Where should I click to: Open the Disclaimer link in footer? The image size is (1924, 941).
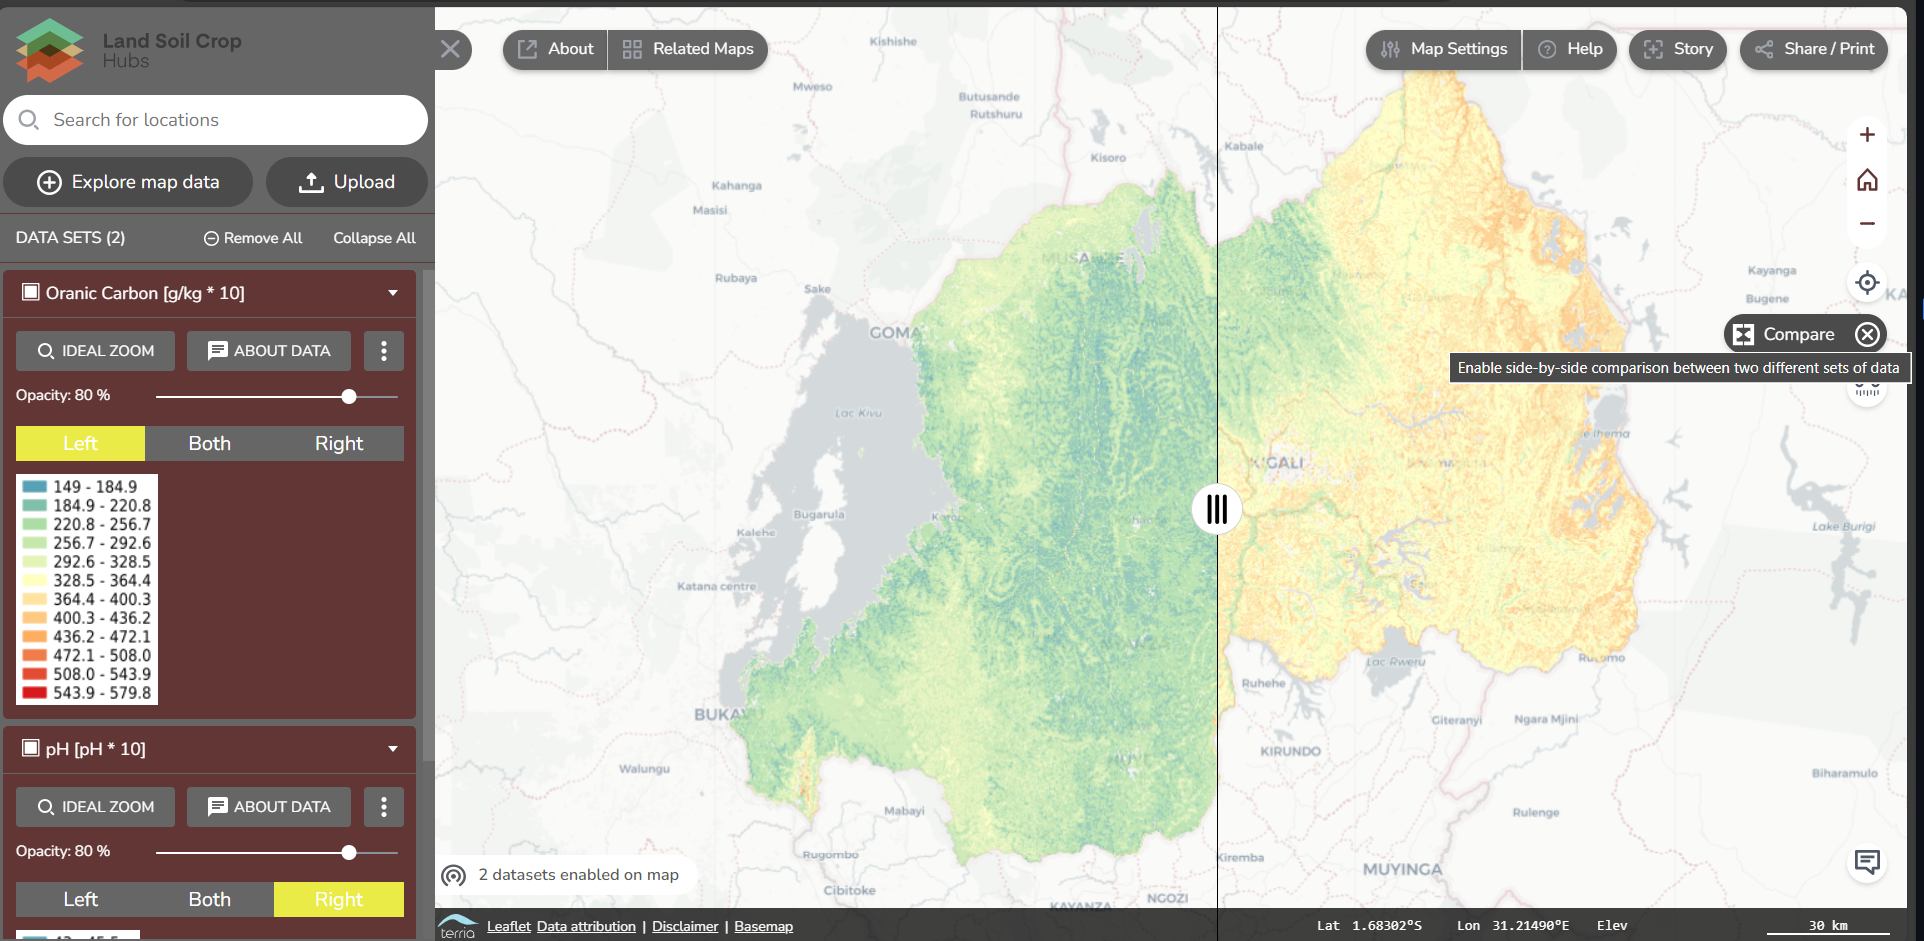click(684, 926)
